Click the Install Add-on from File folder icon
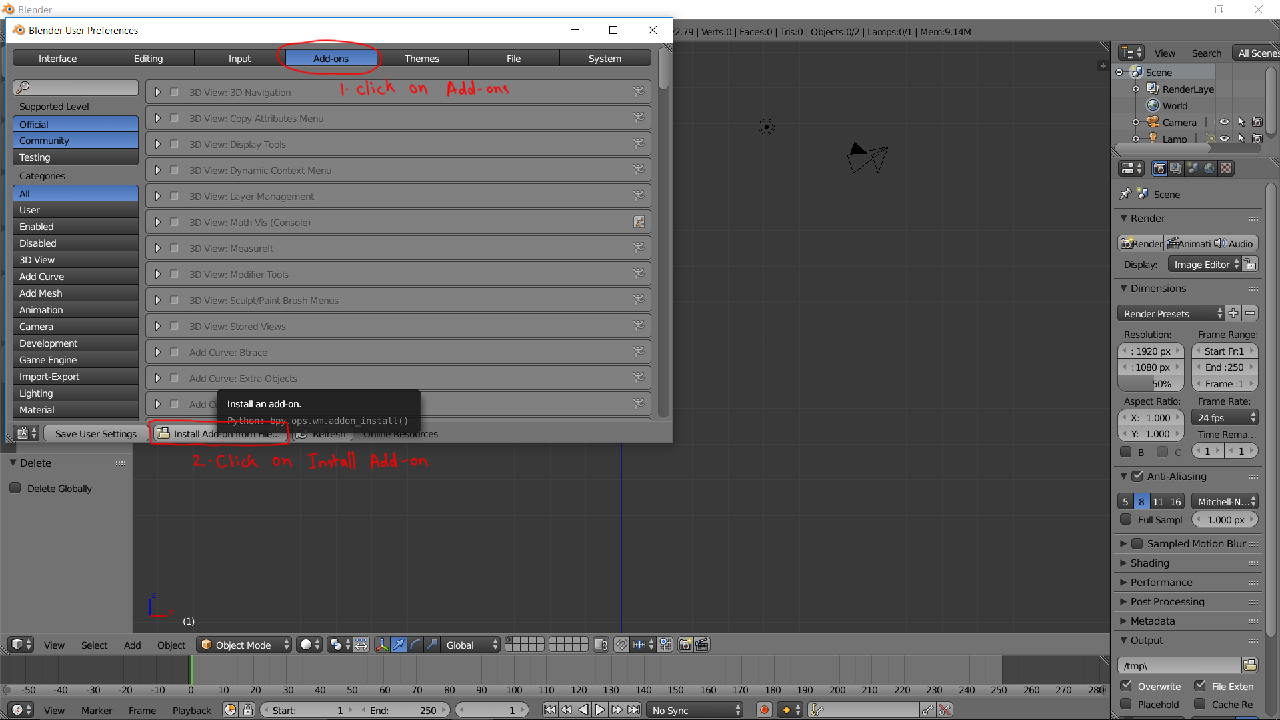Image resolution: width=1280 pixels, height=720 pixels. tap(163, 434)
